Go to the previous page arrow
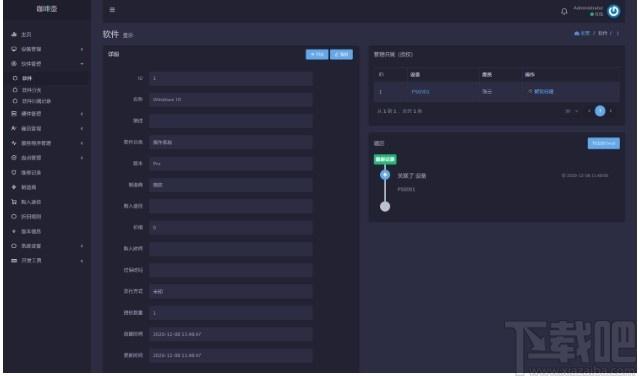 pos(589,111)
